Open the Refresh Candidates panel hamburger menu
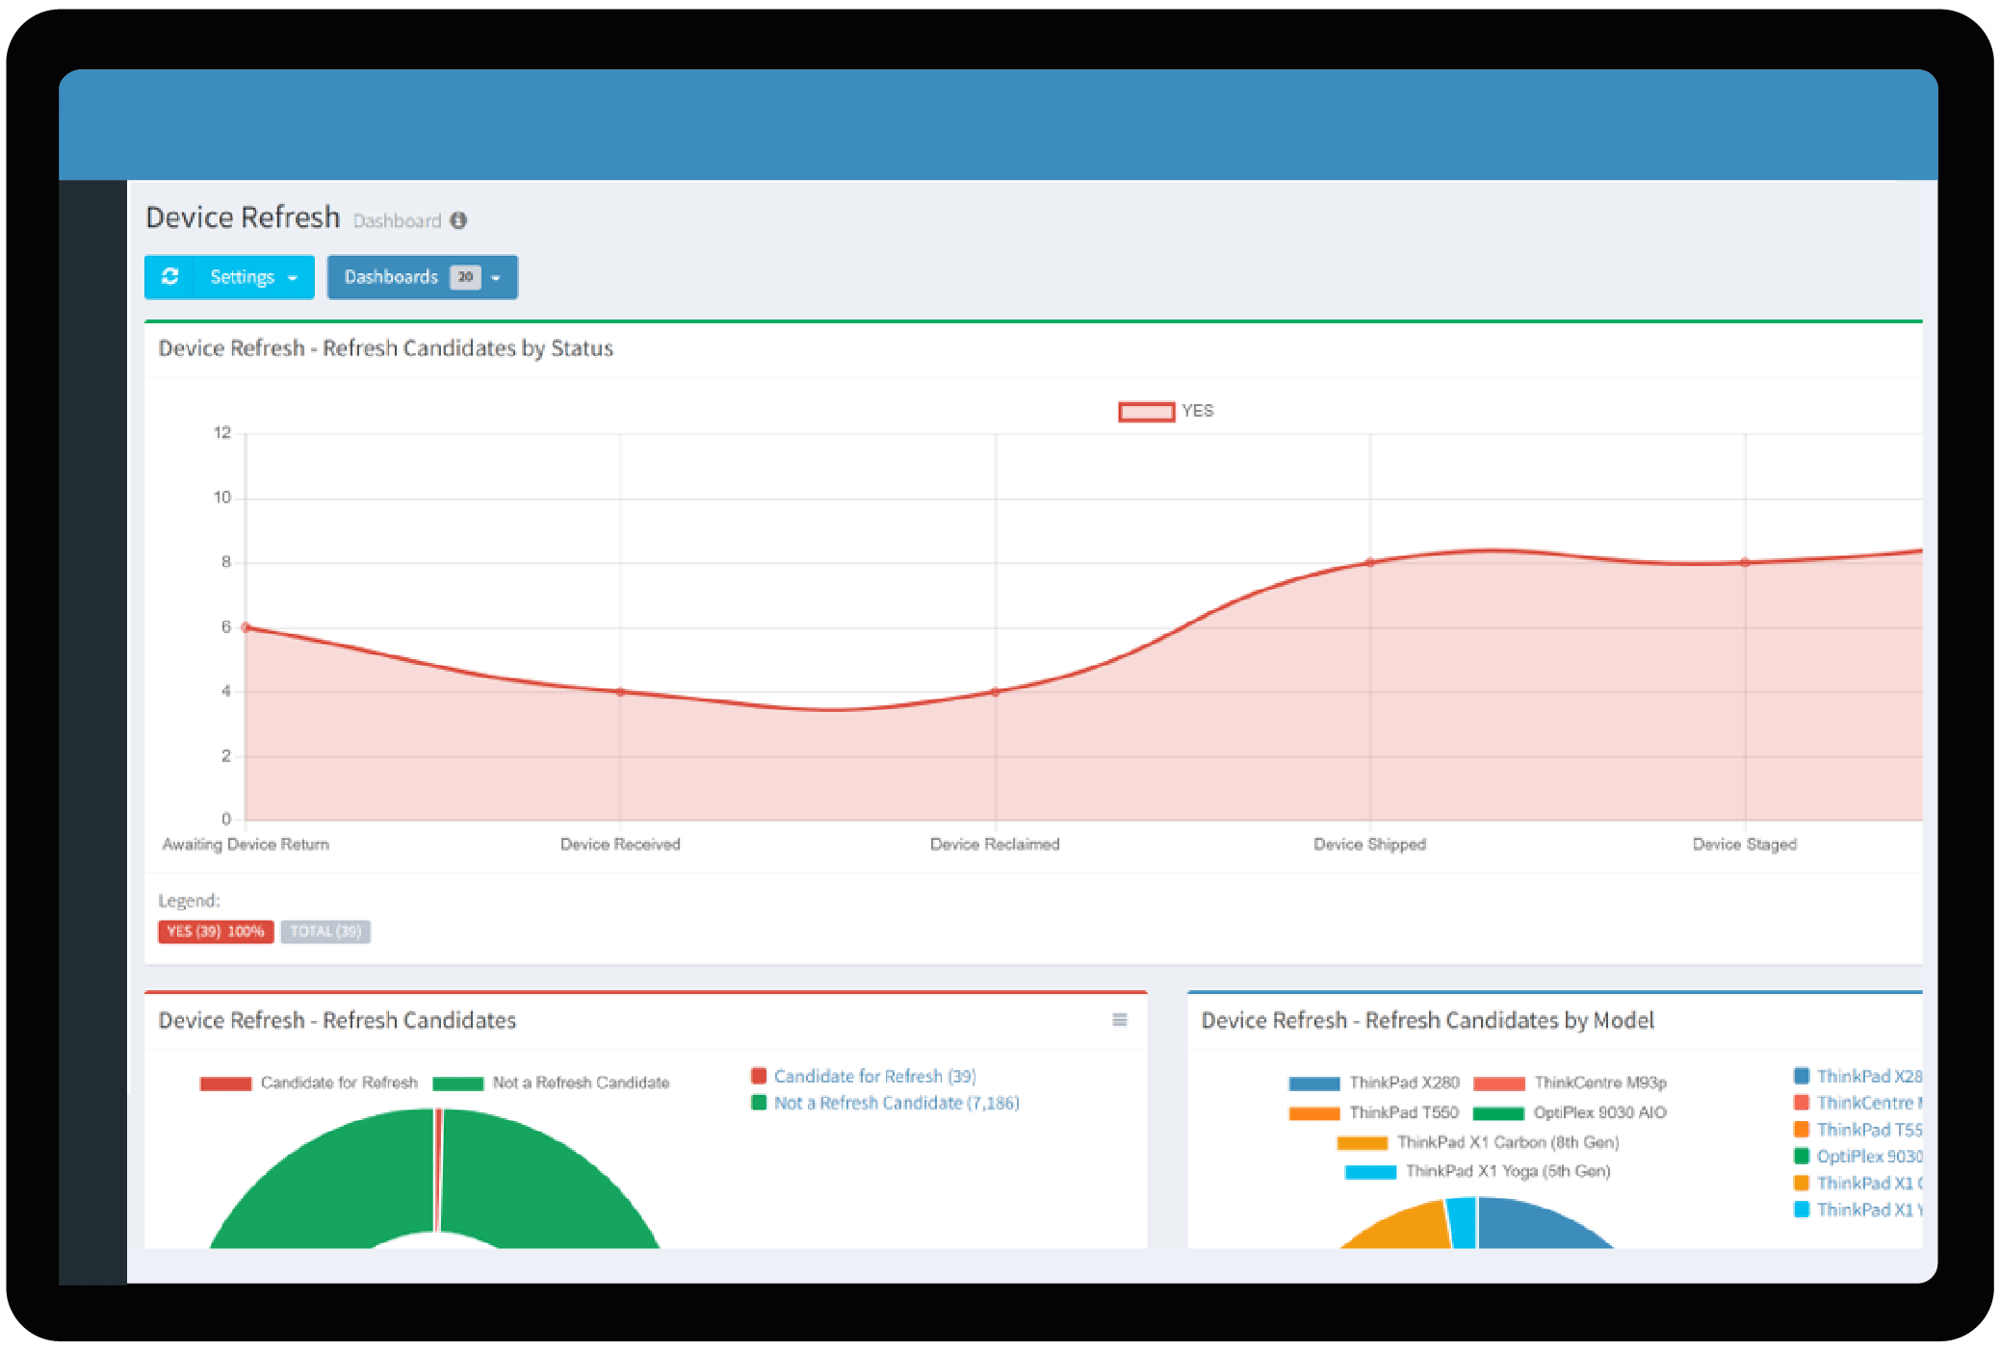 pos(1120,1020)
